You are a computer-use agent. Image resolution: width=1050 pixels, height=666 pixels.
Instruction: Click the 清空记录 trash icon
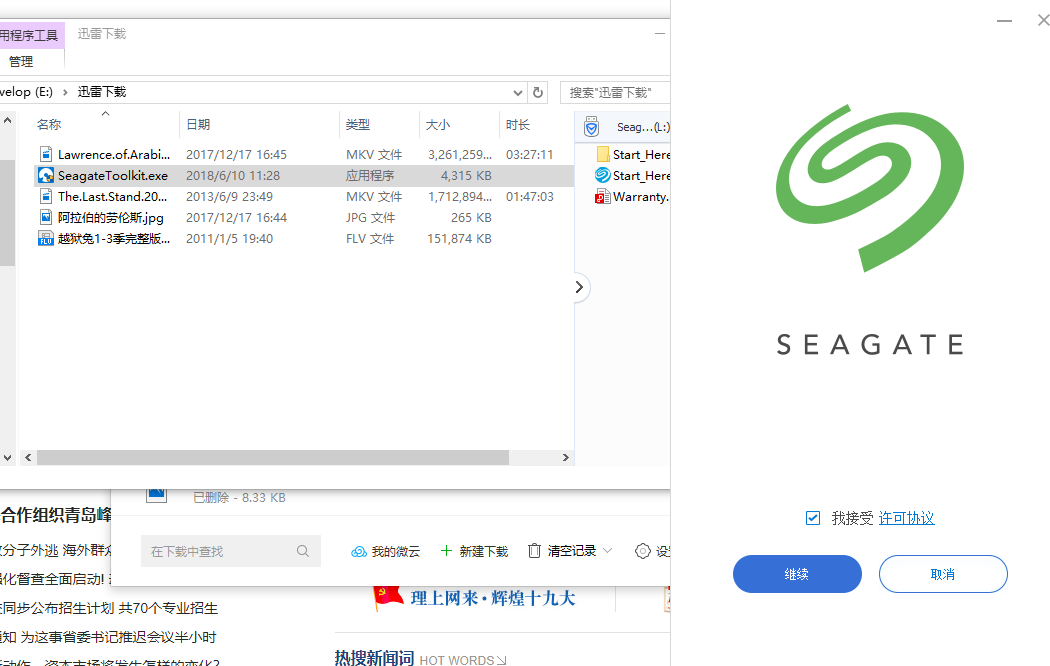[x=534, y=551]
